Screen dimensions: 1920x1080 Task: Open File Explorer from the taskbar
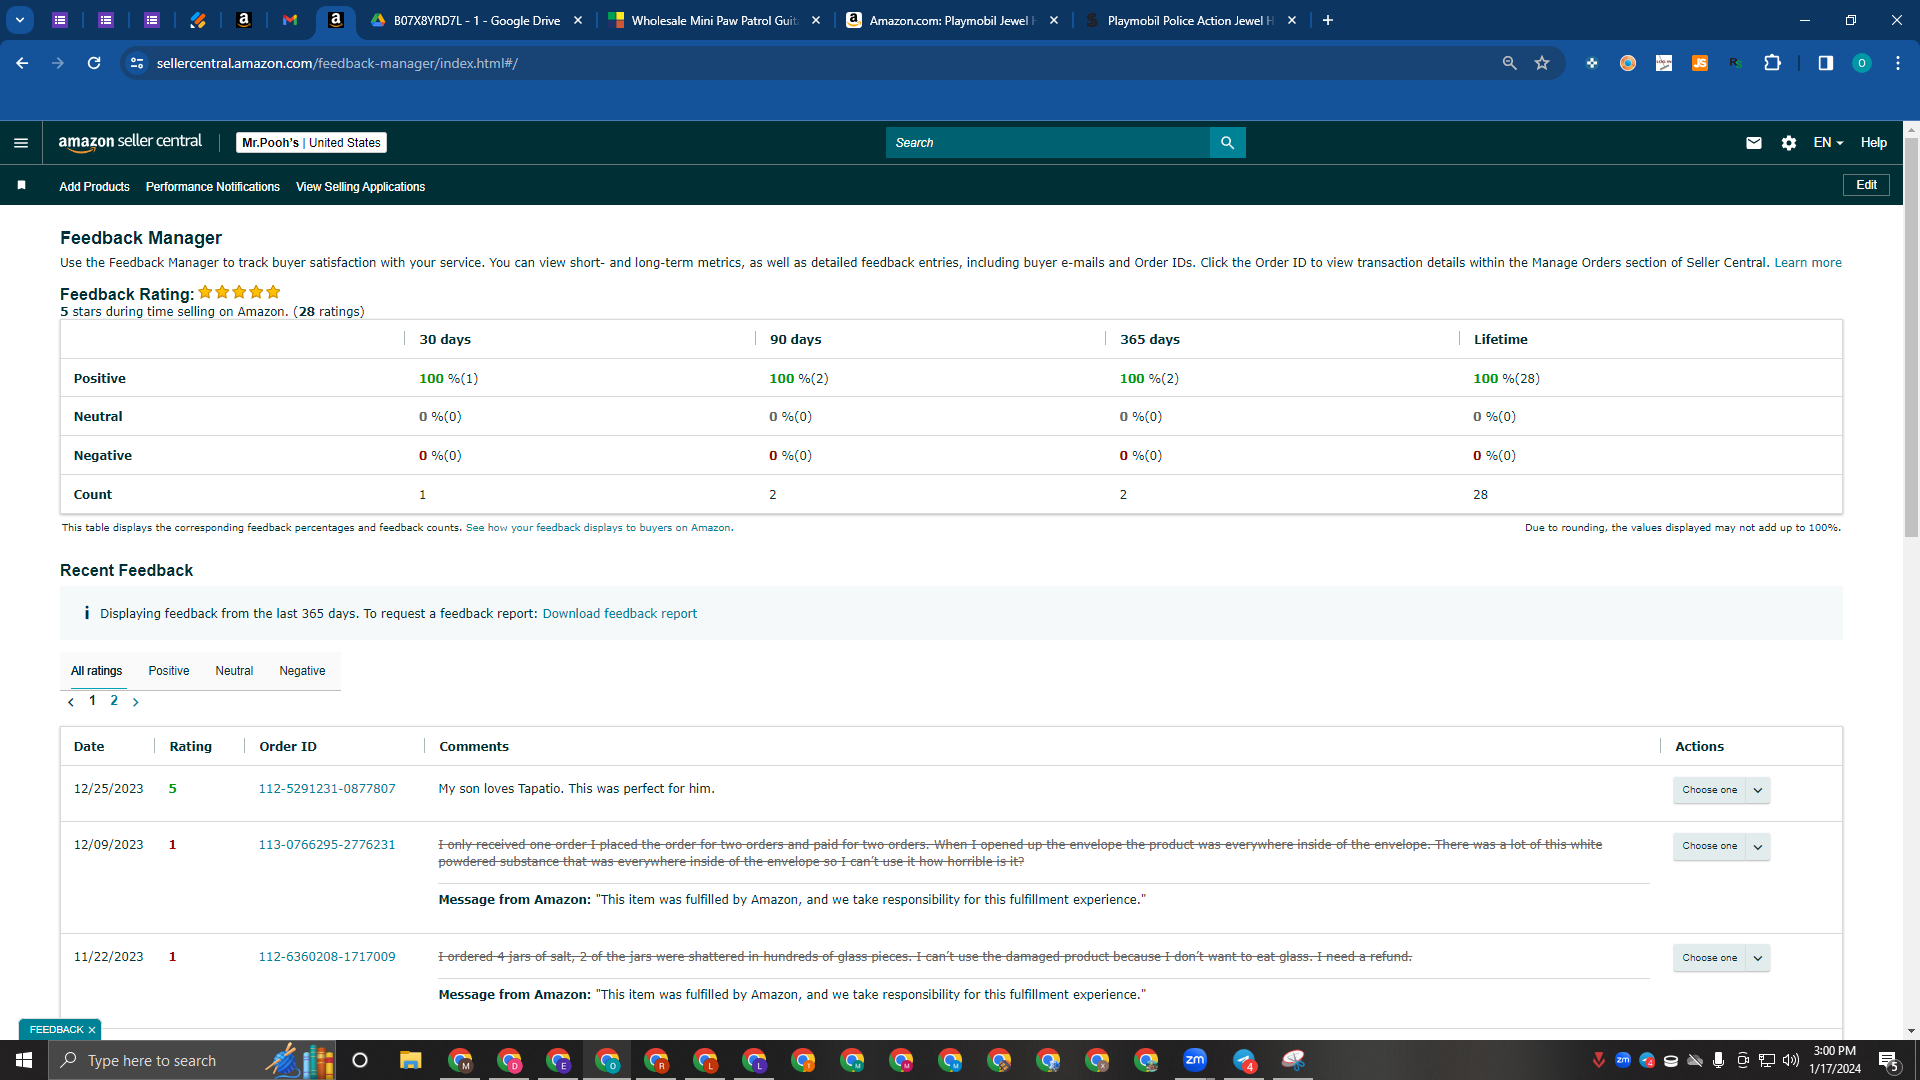(411, 1060)
